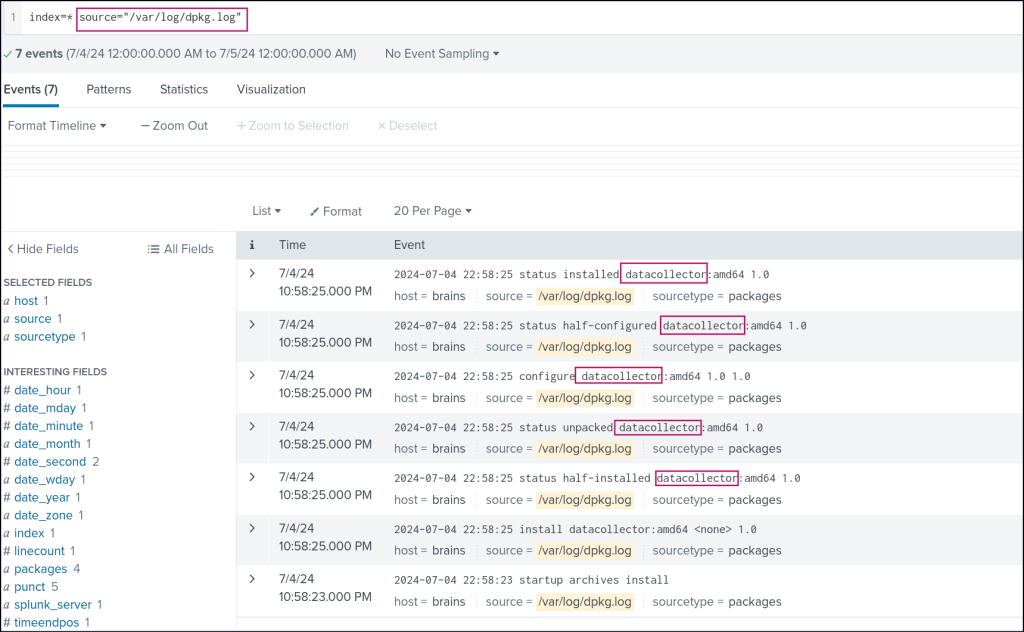This screenshot has width=1024, height=632.
Task: Click the info column header icon
Action: (252, 244)
